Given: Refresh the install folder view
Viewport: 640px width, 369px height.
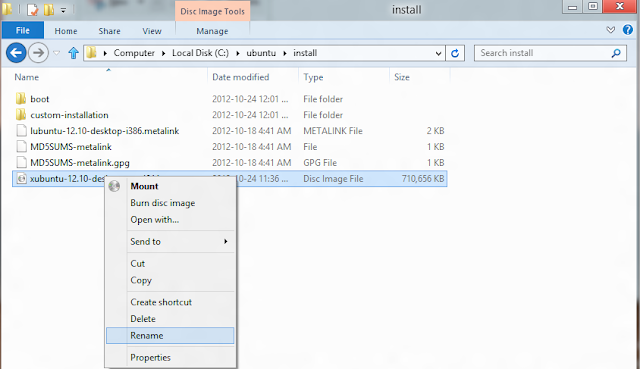Looking at the screenshot, I should [455, 53].
